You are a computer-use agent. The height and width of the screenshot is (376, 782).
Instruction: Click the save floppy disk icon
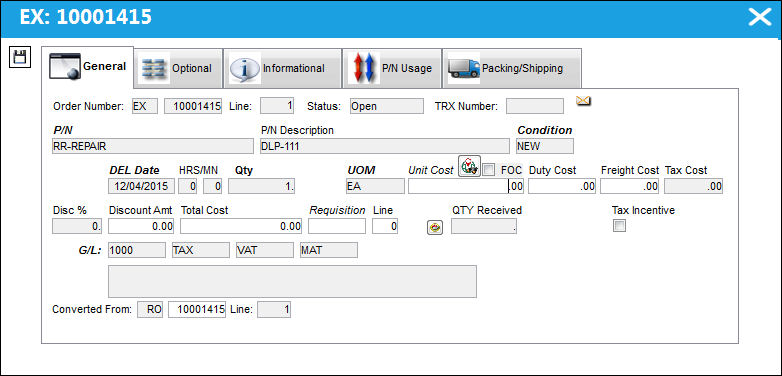[20, 57]
